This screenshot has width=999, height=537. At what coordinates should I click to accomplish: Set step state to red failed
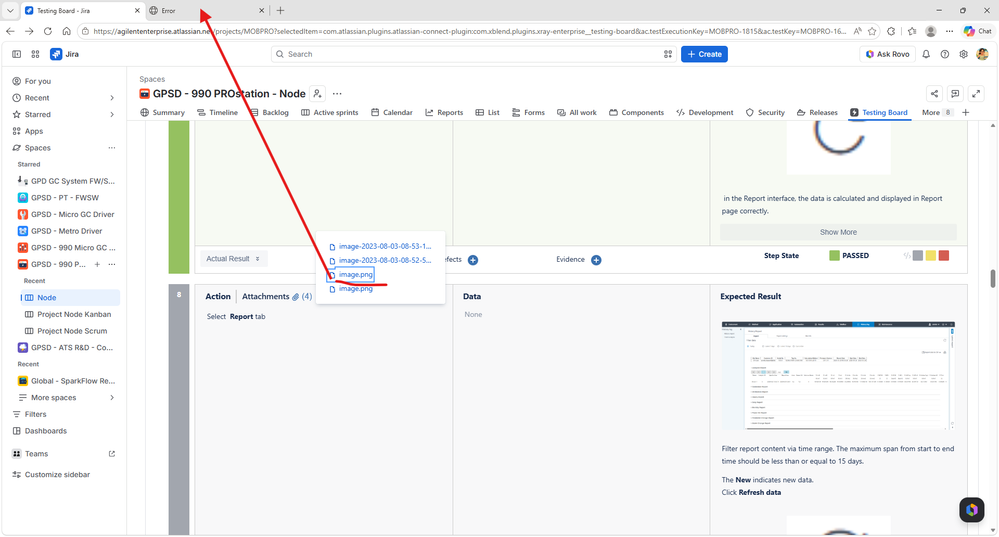[x=944, y=255]
